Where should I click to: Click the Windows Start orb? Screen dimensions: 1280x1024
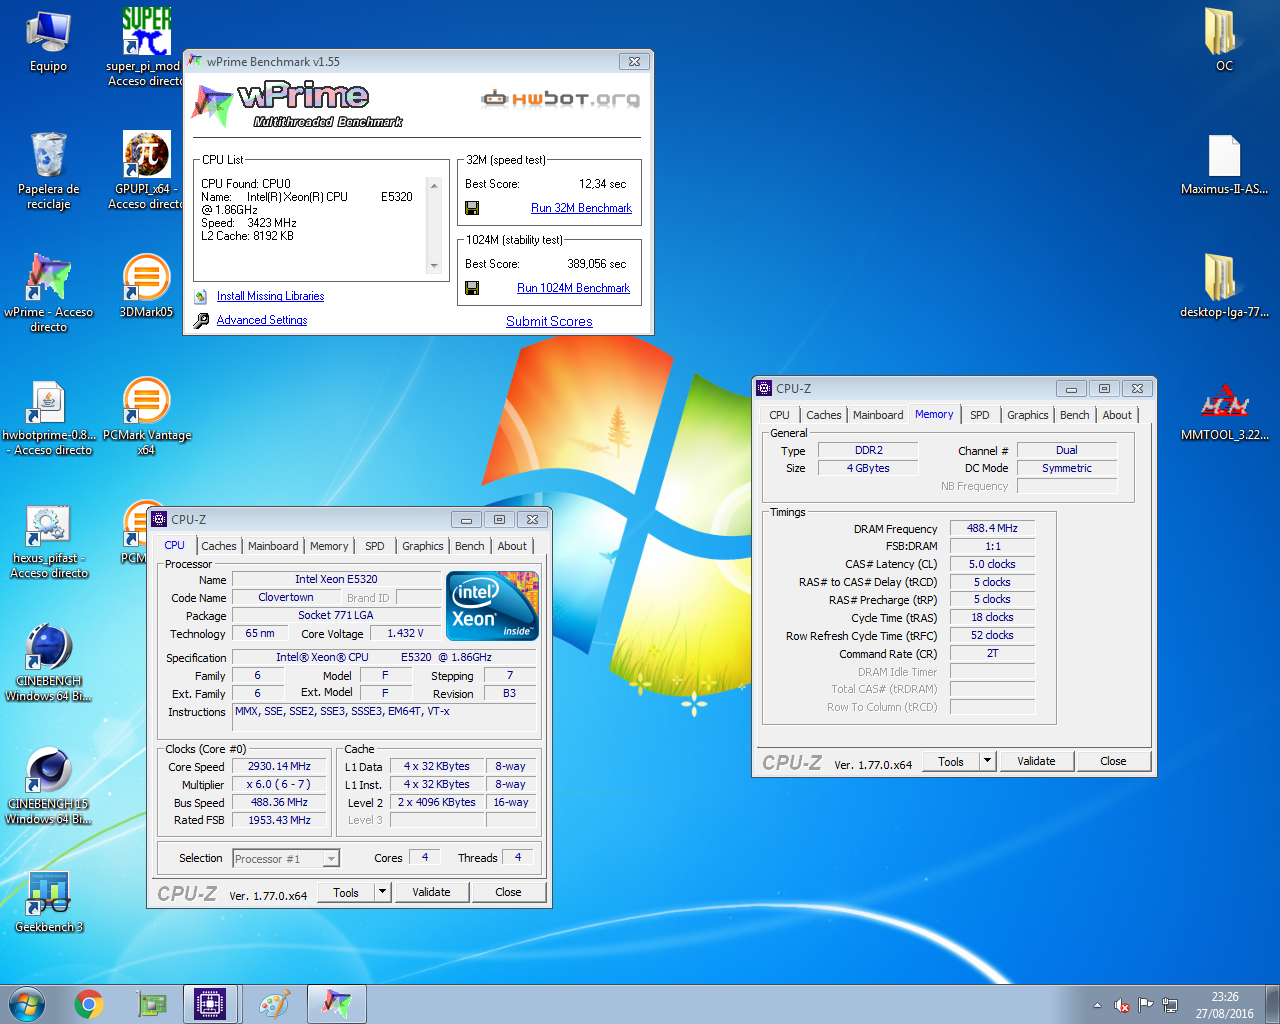click(27, 1004)
